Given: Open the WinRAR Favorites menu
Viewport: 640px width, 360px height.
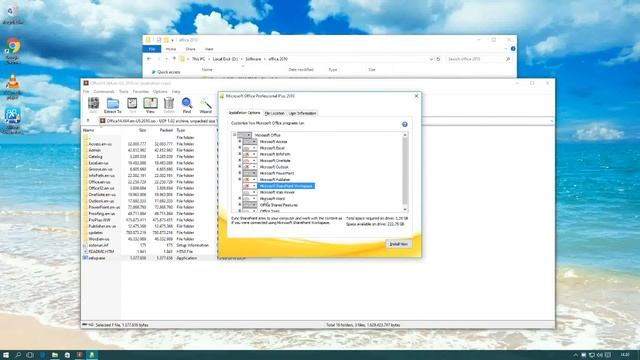Looking at the screenshot, I should [x=141, y=92].
